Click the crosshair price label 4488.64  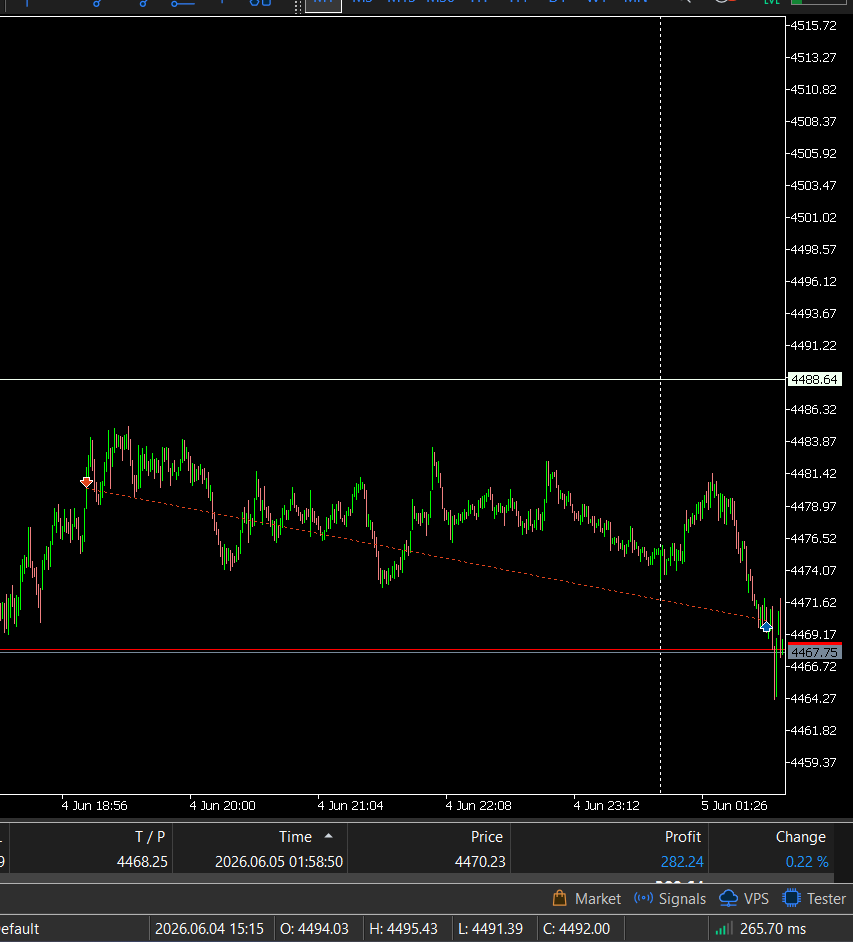pyautogui.click(x=814, y=380)
